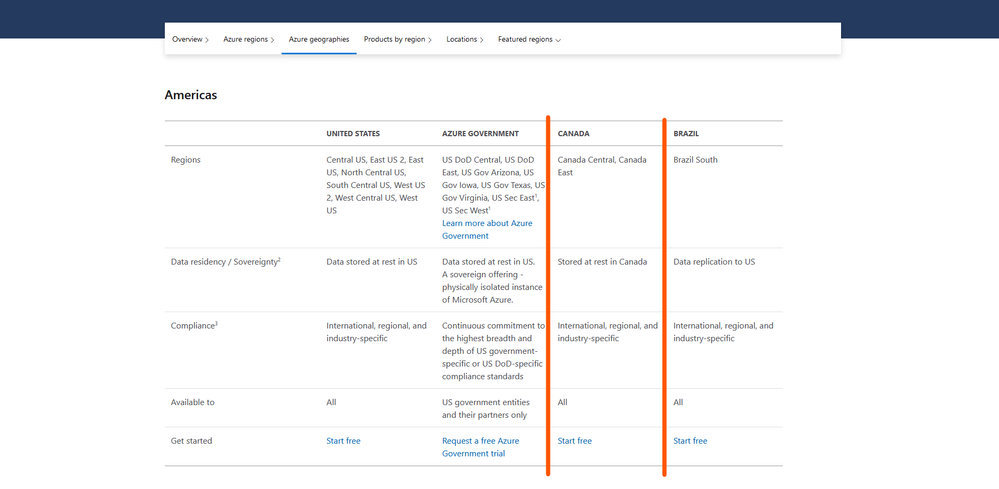Viewport: 999px width, 489px height.
Task: Click the Get started row label
Action: (191, 441)
